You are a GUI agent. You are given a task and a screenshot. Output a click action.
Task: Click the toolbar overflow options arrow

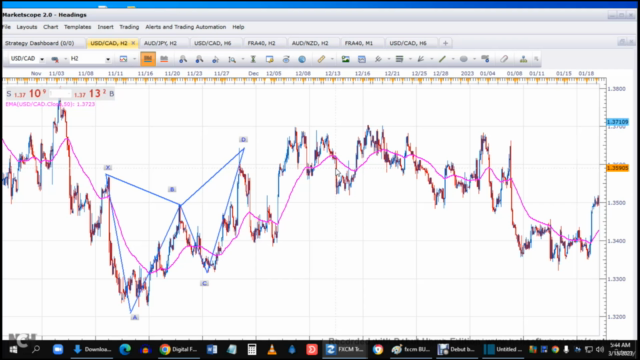coord(536,59)
